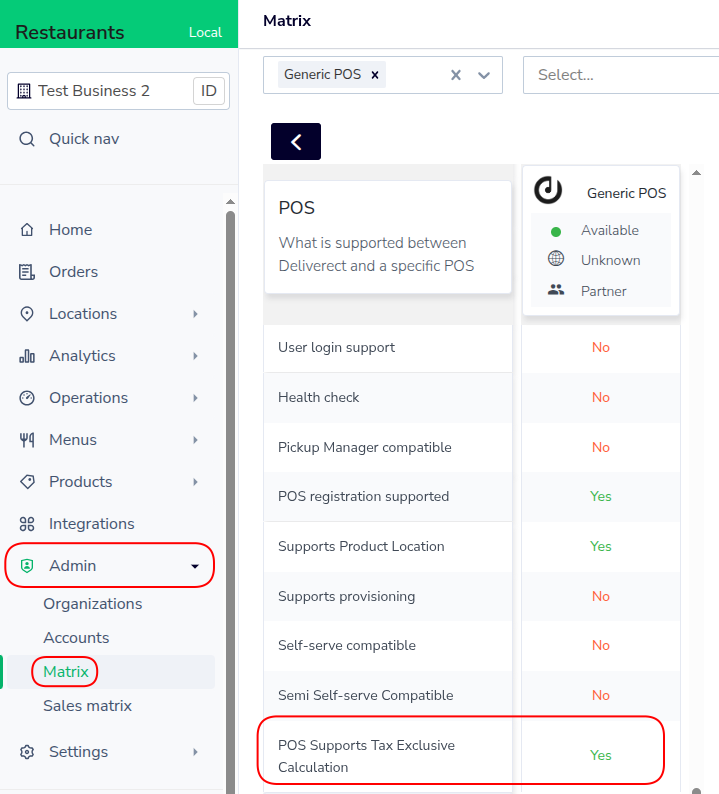Remove the Generic POS chip
The width and height of the screenshot is (719, 794).
375,75
